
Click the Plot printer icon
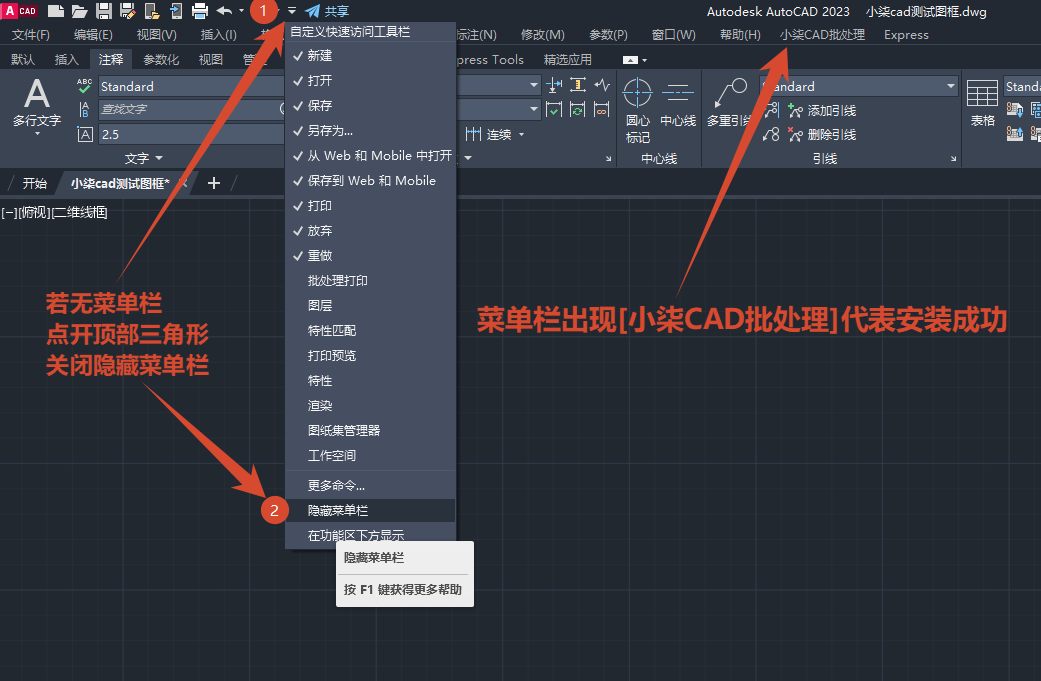(x=200, y=11)
